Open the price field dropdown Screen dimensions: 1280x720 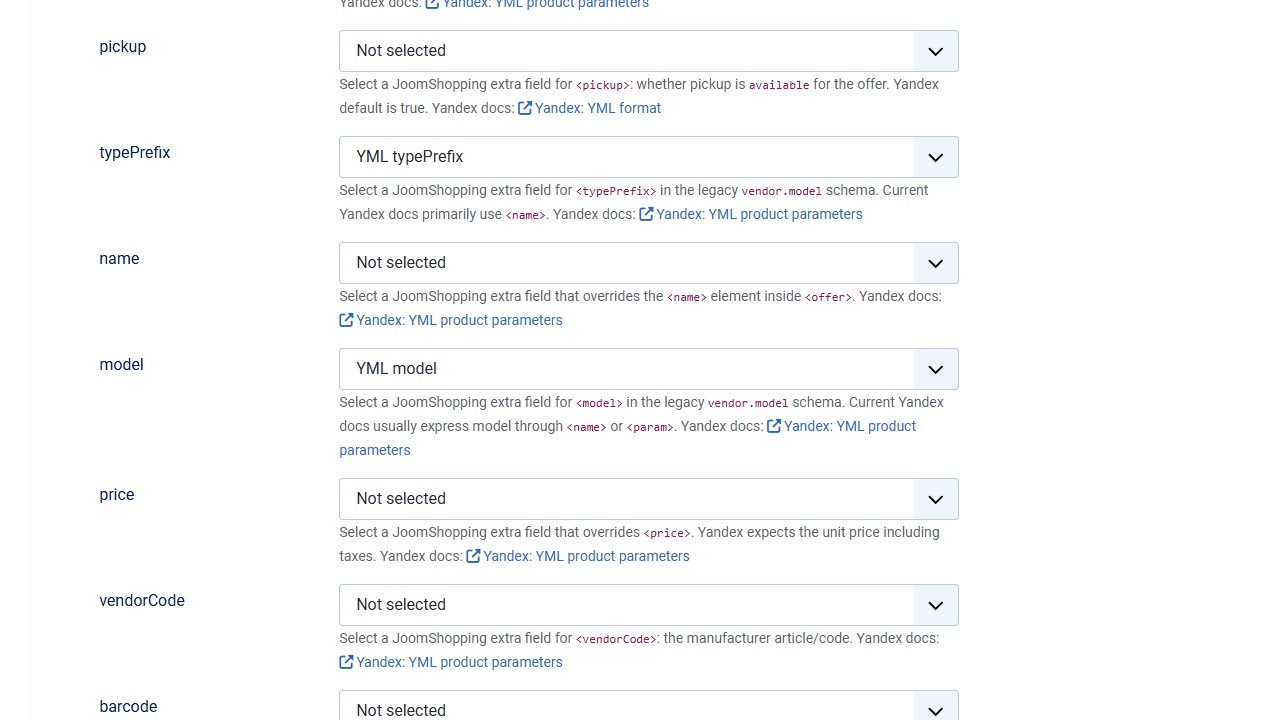[648, 499]
